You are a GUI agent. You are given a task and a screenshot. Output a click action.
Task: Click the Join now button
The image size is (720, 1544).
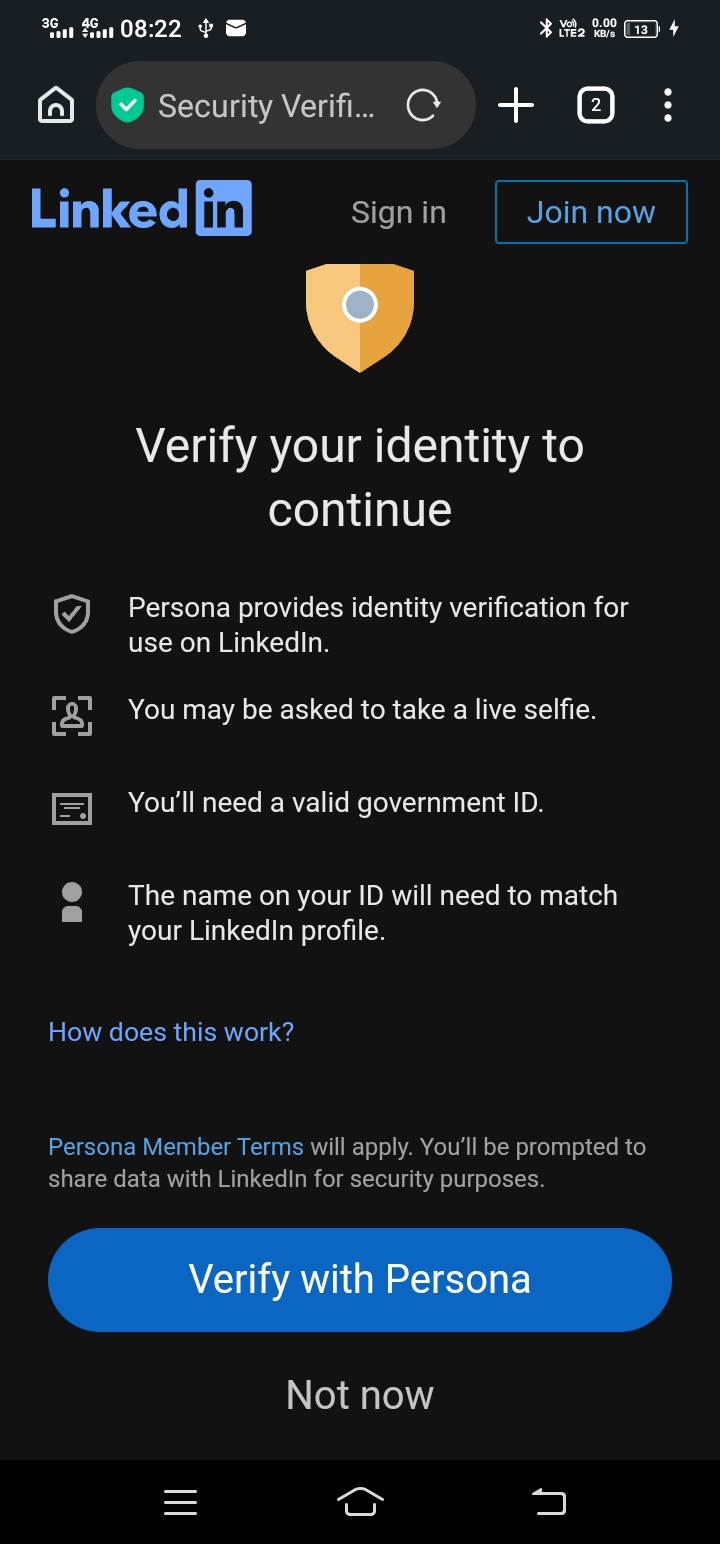[591, 212]
